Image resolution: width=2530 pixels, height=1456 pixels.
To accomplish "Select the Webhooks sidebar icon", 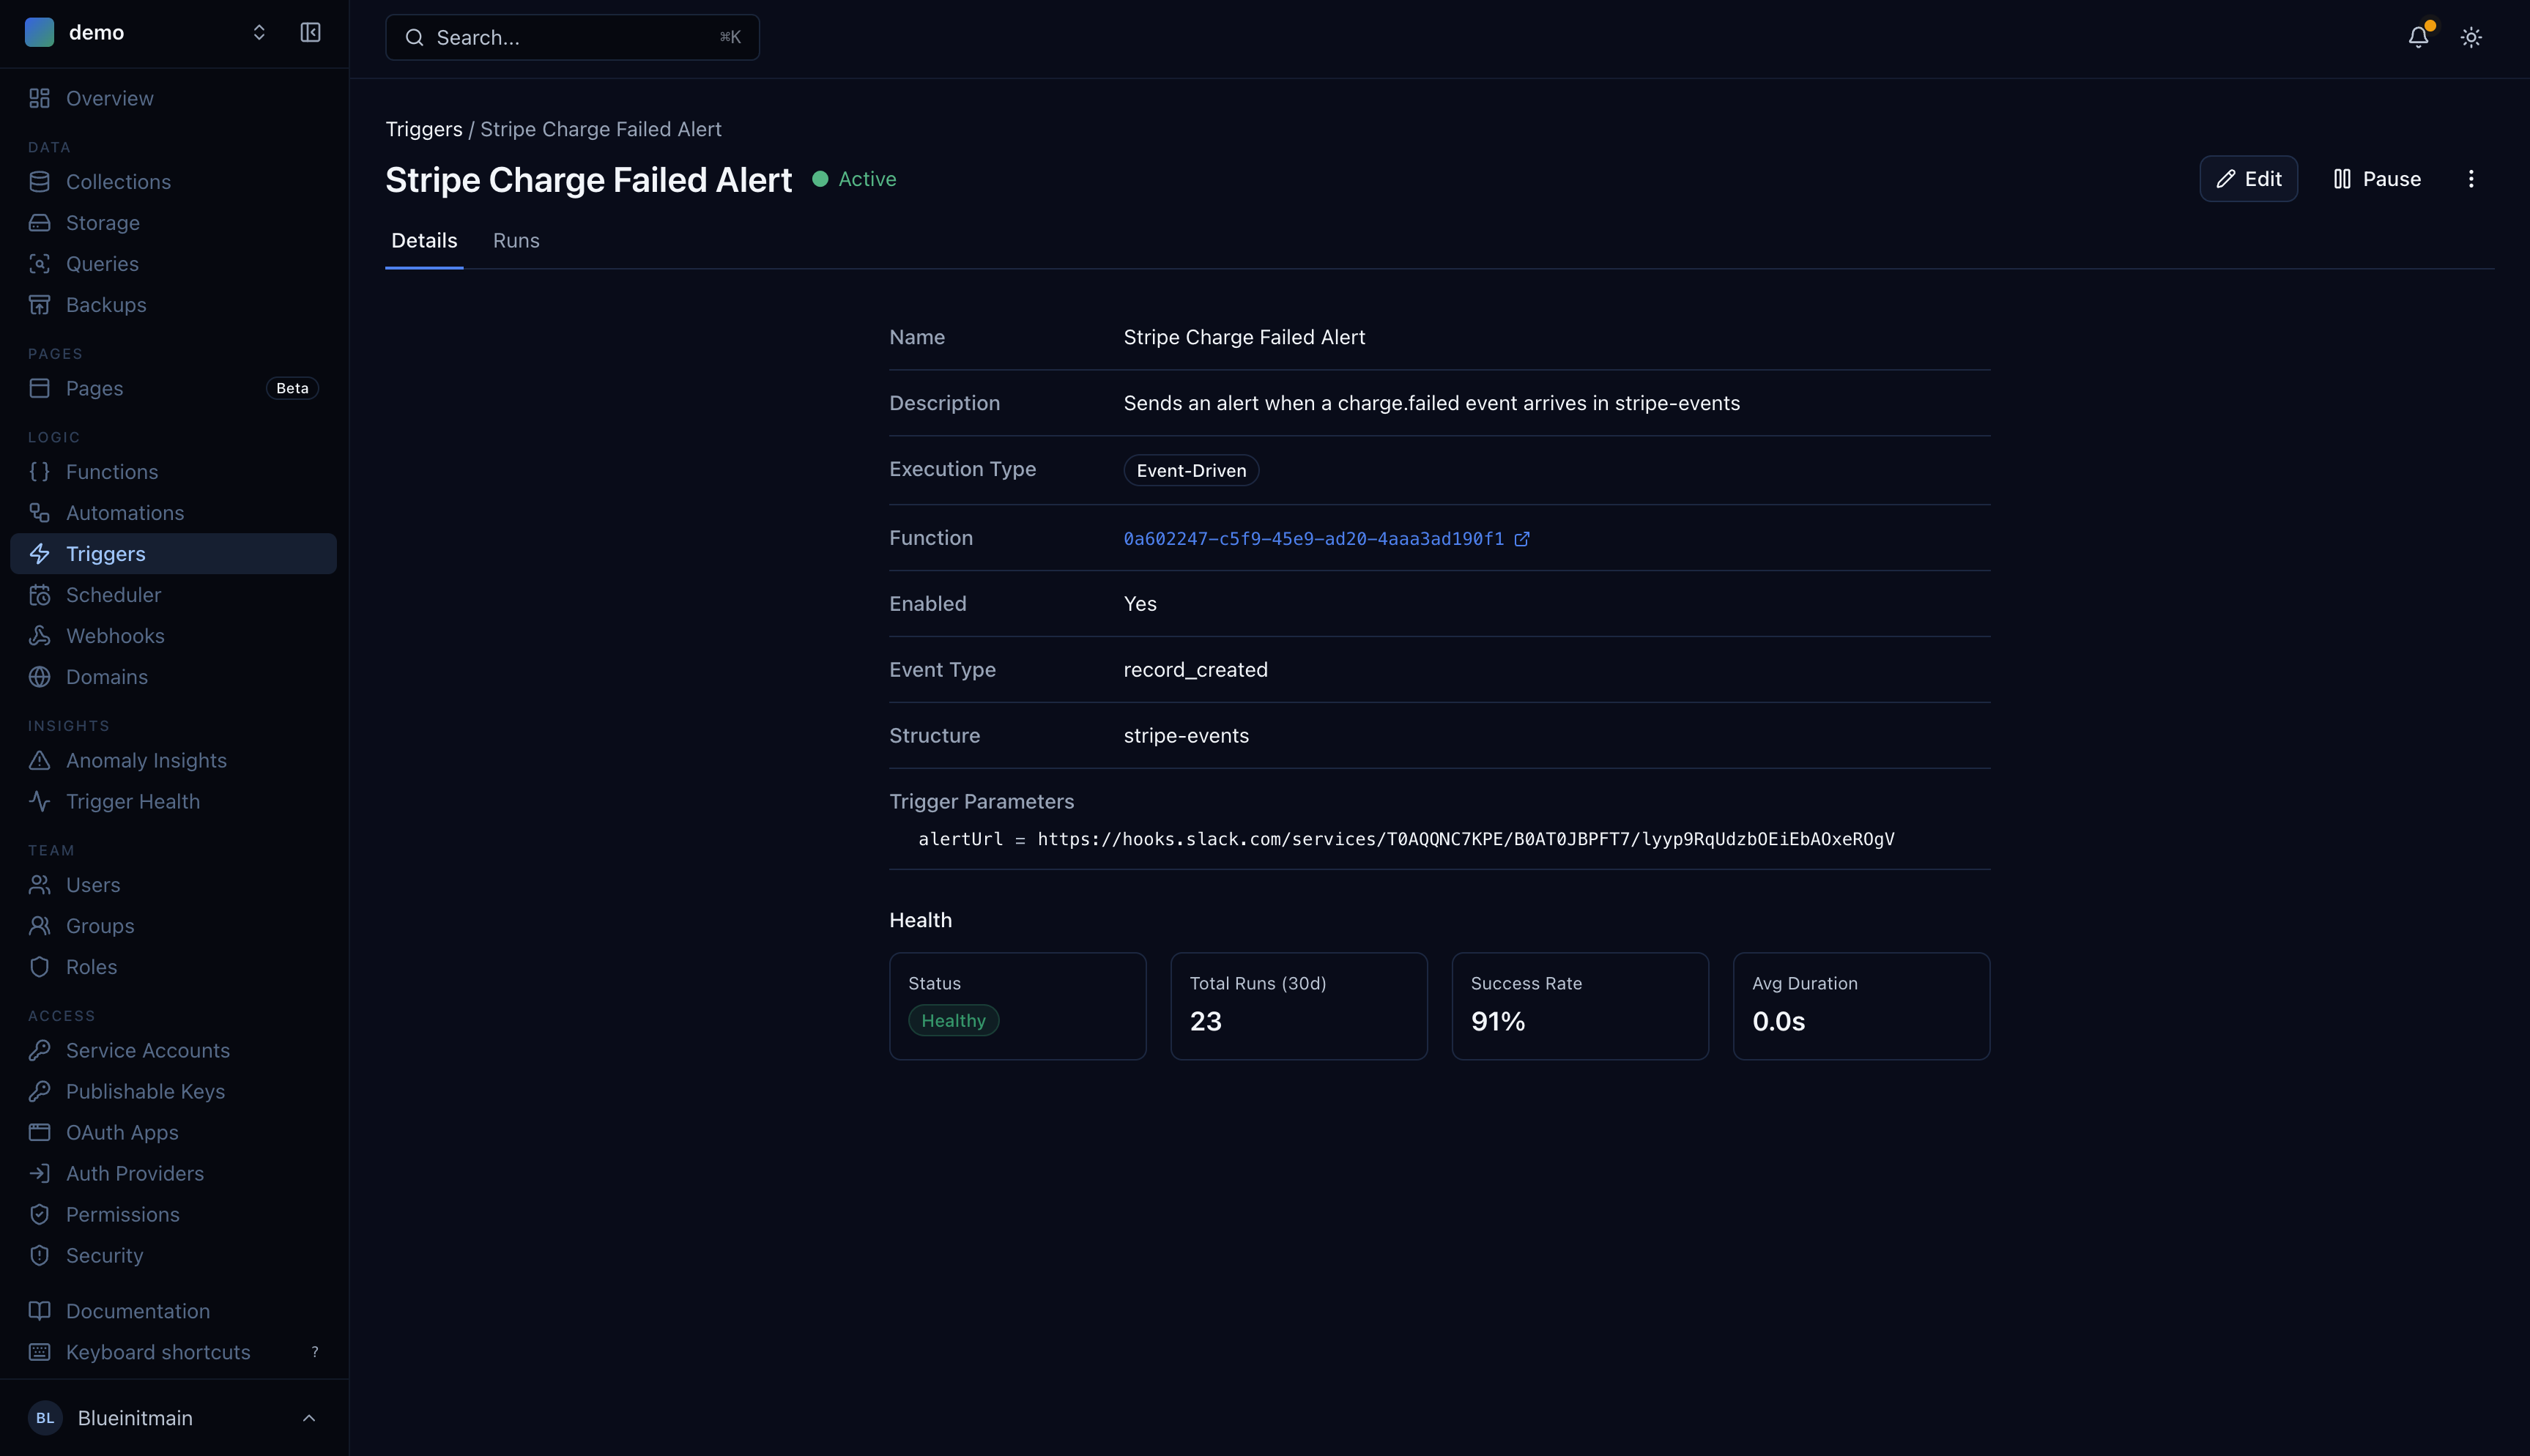I will 40,635.
